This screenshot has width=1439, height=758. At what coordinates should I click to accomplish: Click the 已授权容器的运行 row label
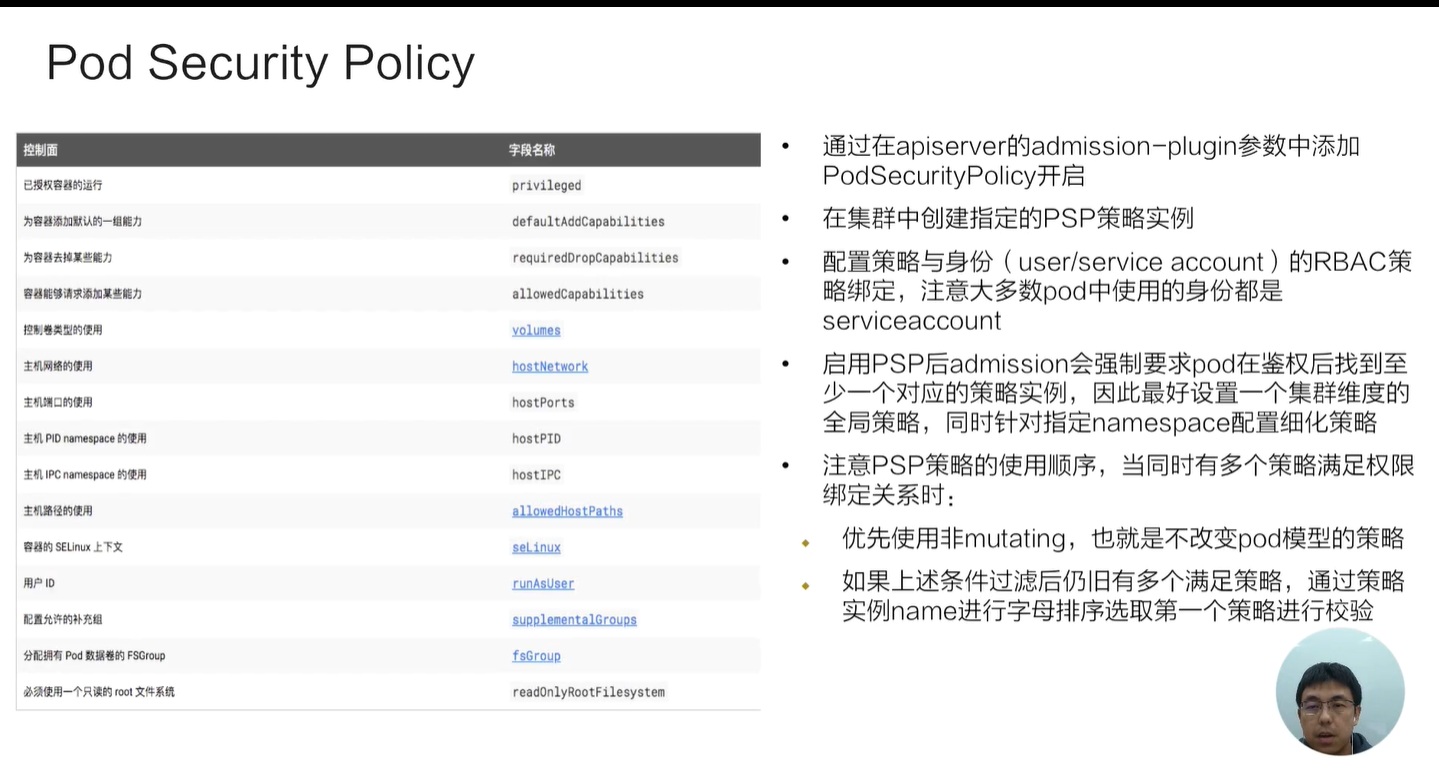(x=62, y=185)
